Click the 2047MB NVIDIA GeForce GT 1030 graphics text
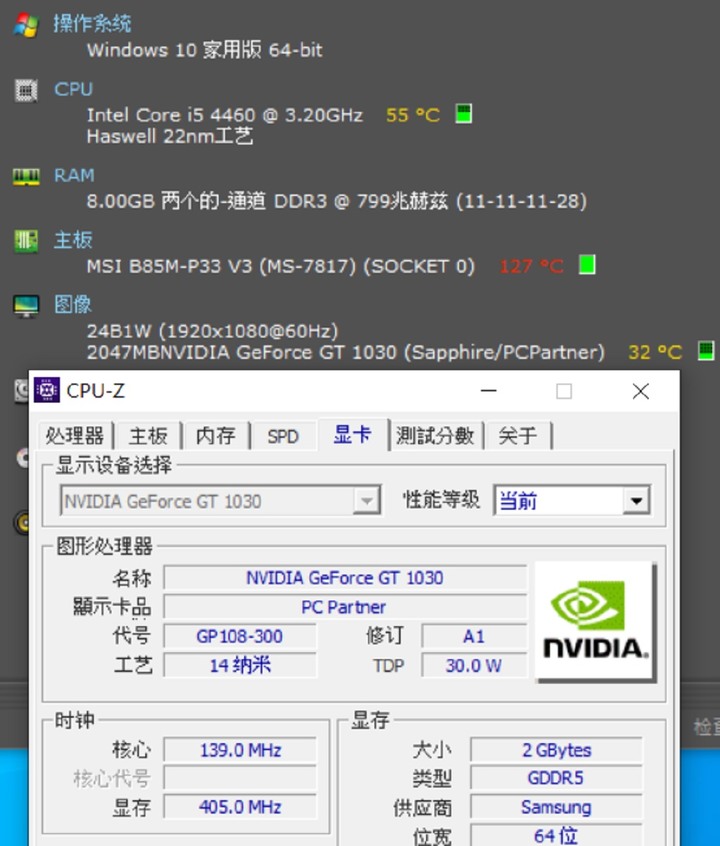Screen dimensions: 720x846 tap(345, 352)
